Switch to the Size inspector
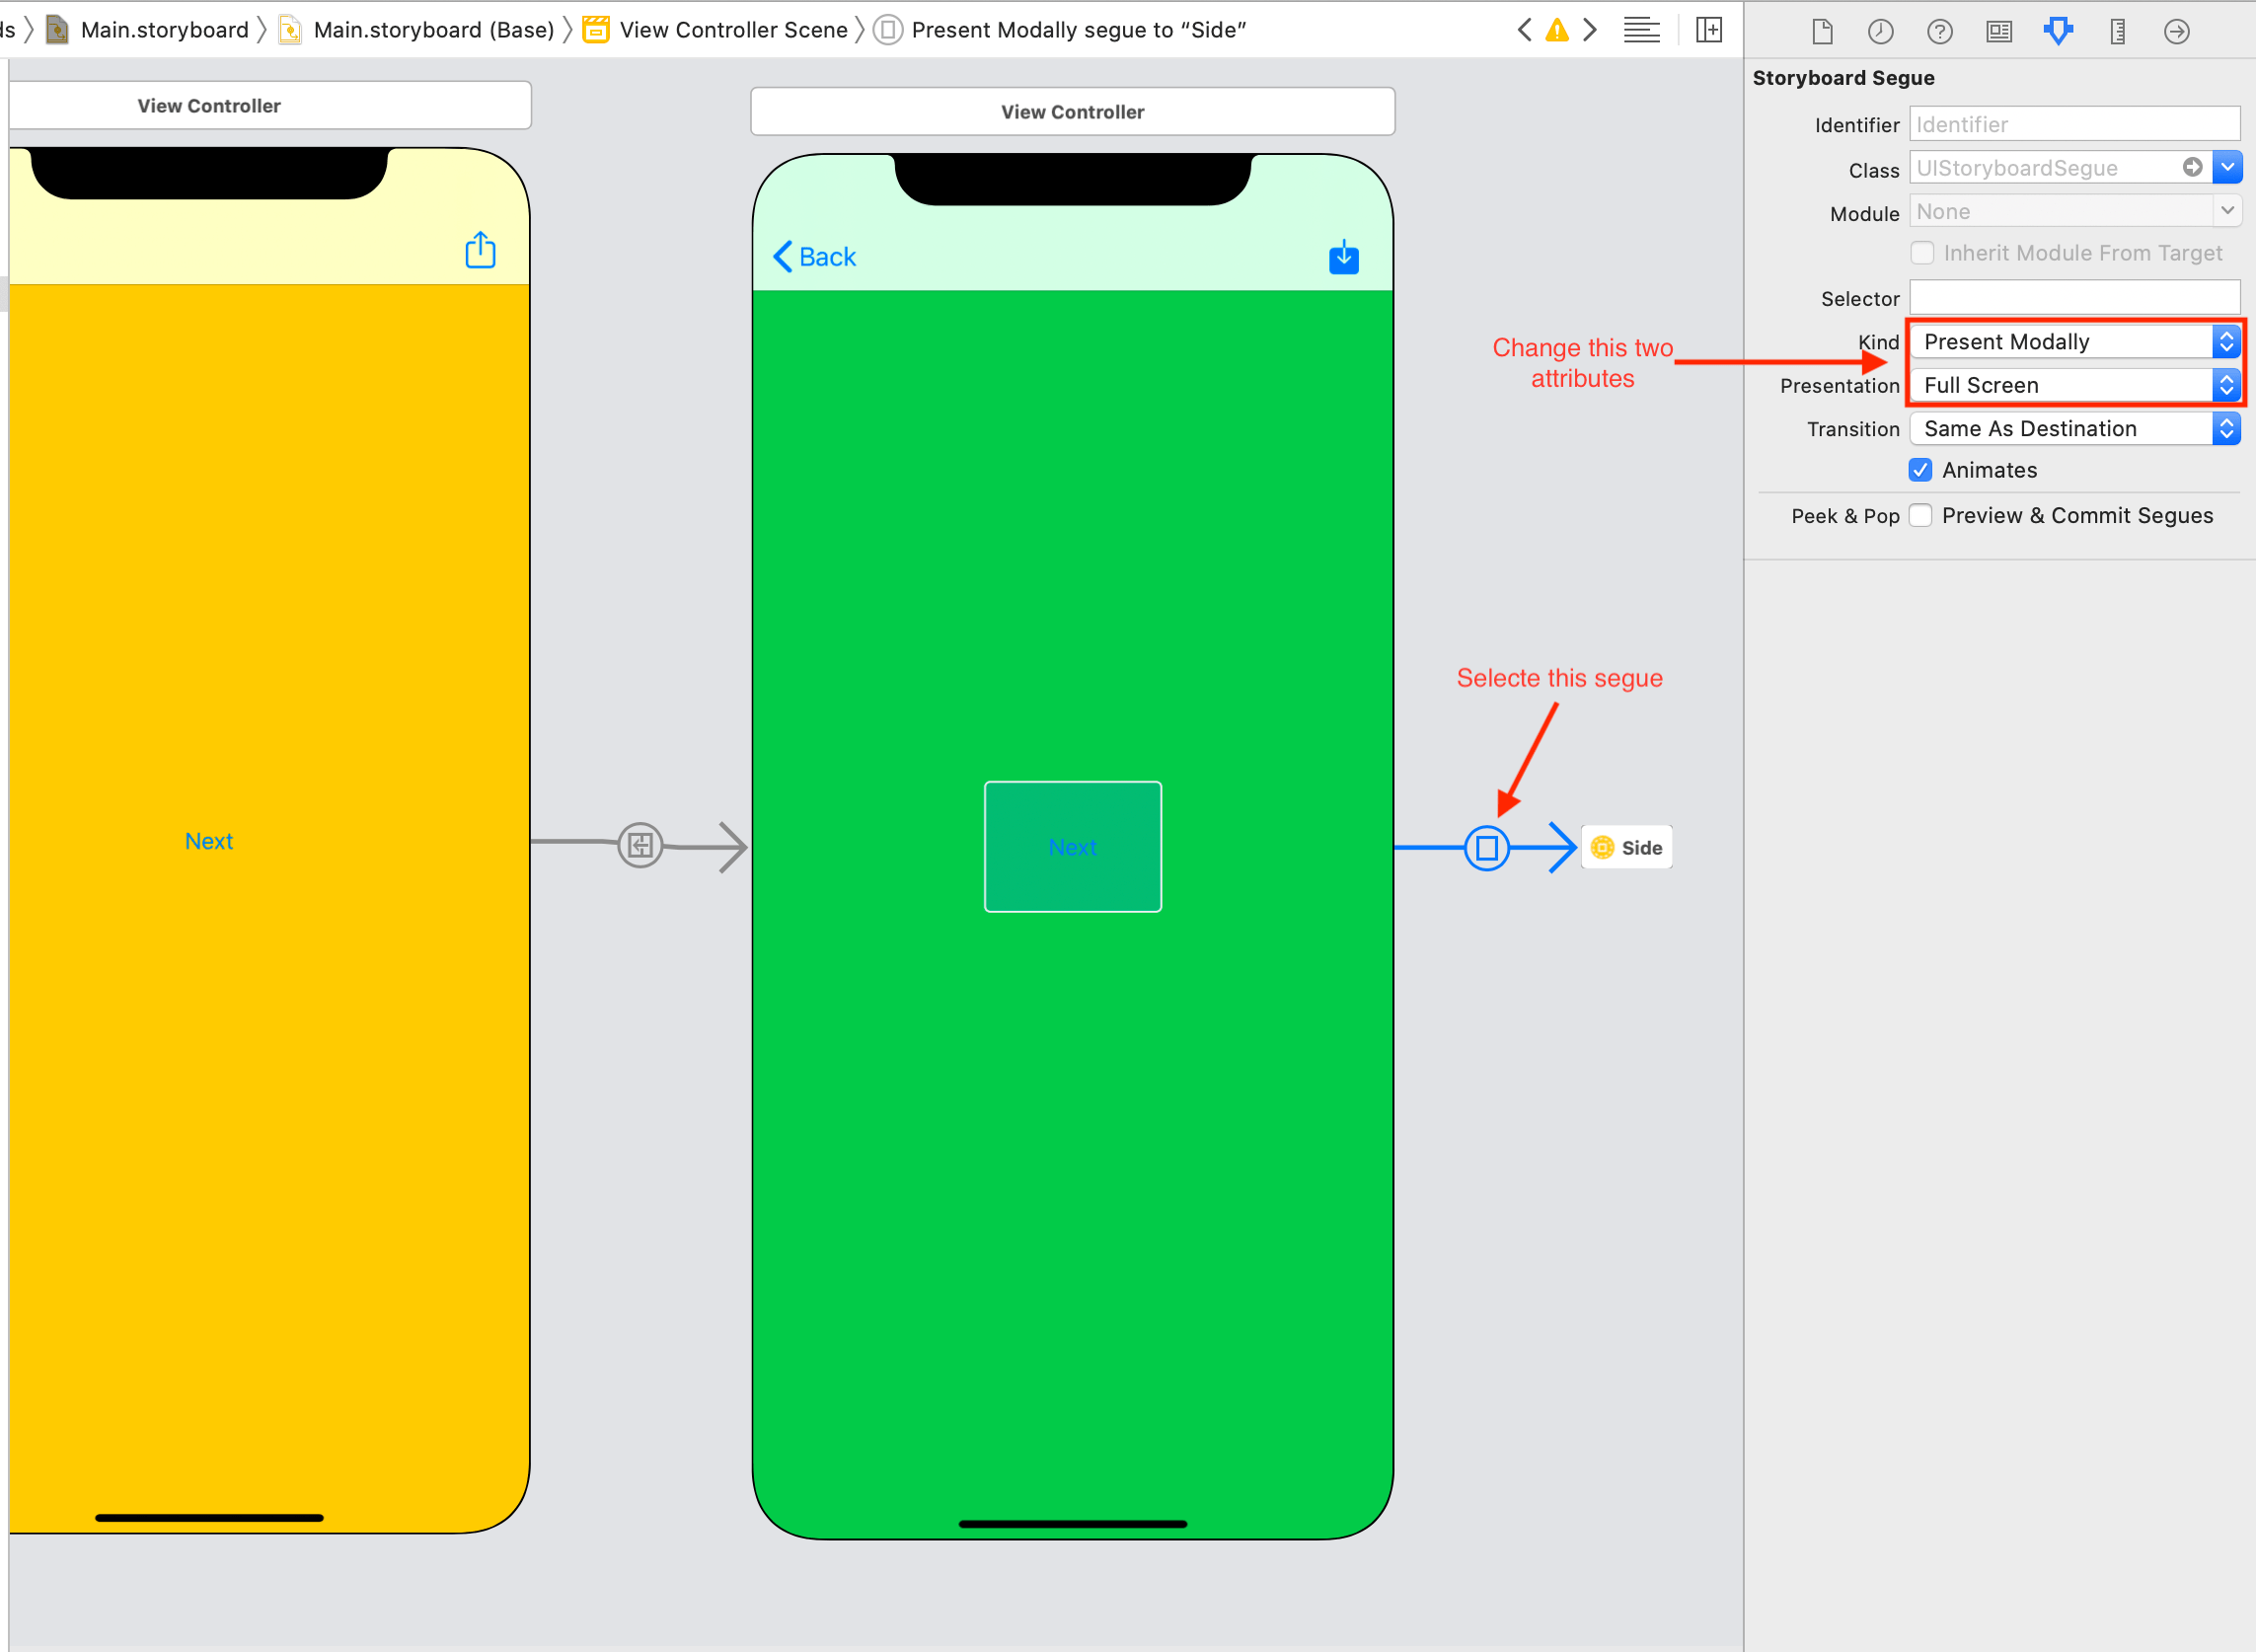This screenshot has width=2256, height=1652. [2117, 31]
